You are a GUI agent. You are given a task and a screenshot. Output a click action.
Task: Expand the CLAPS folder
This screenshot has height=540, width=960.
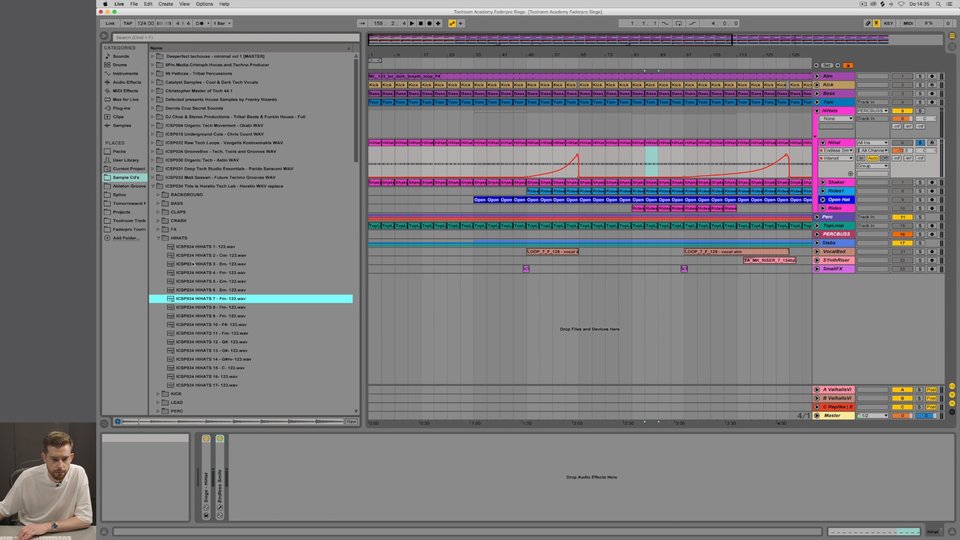(158, 212)
